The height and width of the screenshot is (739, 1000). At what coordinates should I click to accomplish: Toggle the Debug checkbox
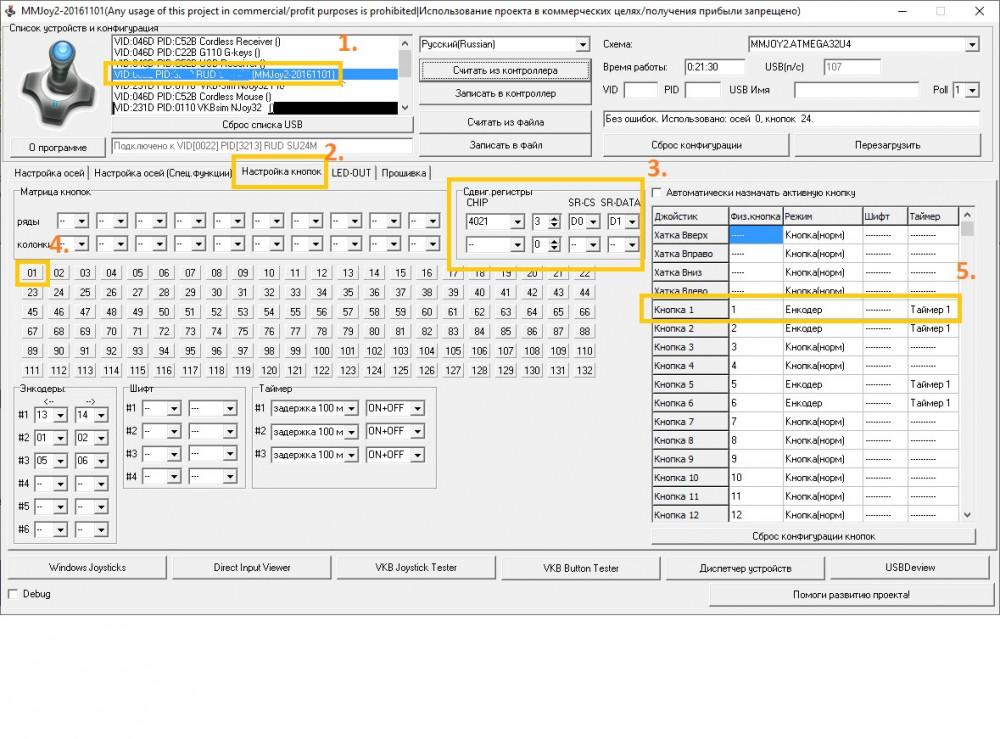click(x=13, y=593)
